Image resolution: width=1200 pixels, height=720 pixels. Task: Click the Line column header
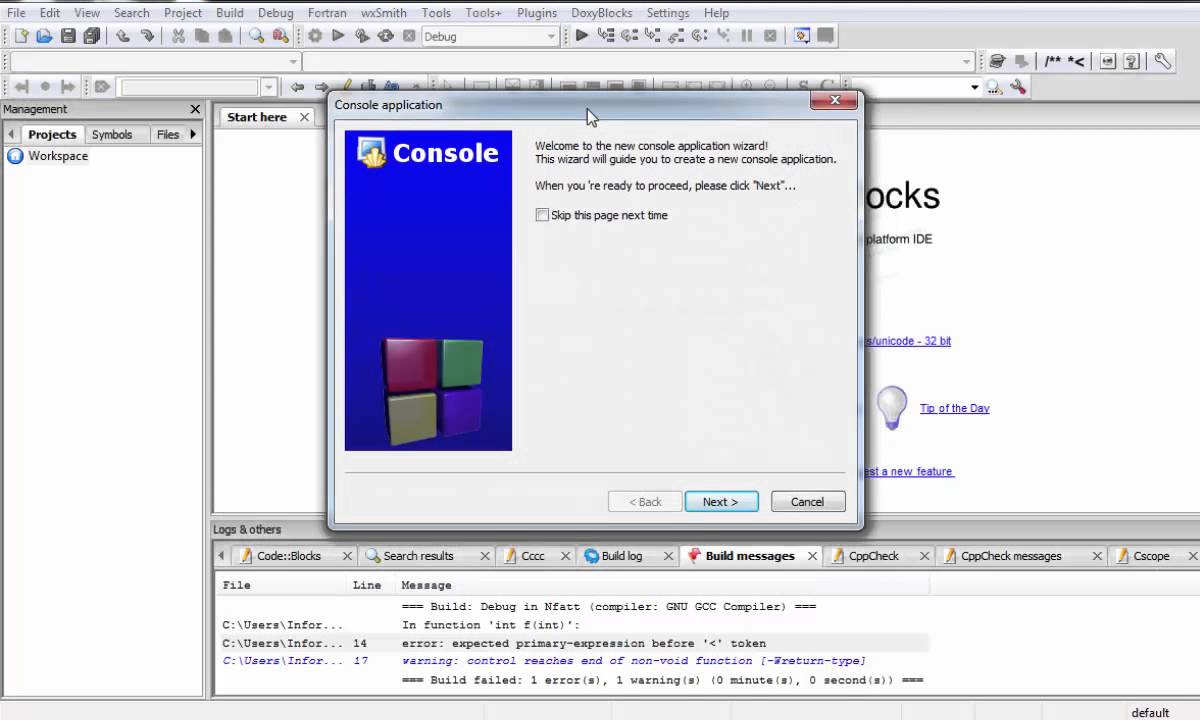367,585
